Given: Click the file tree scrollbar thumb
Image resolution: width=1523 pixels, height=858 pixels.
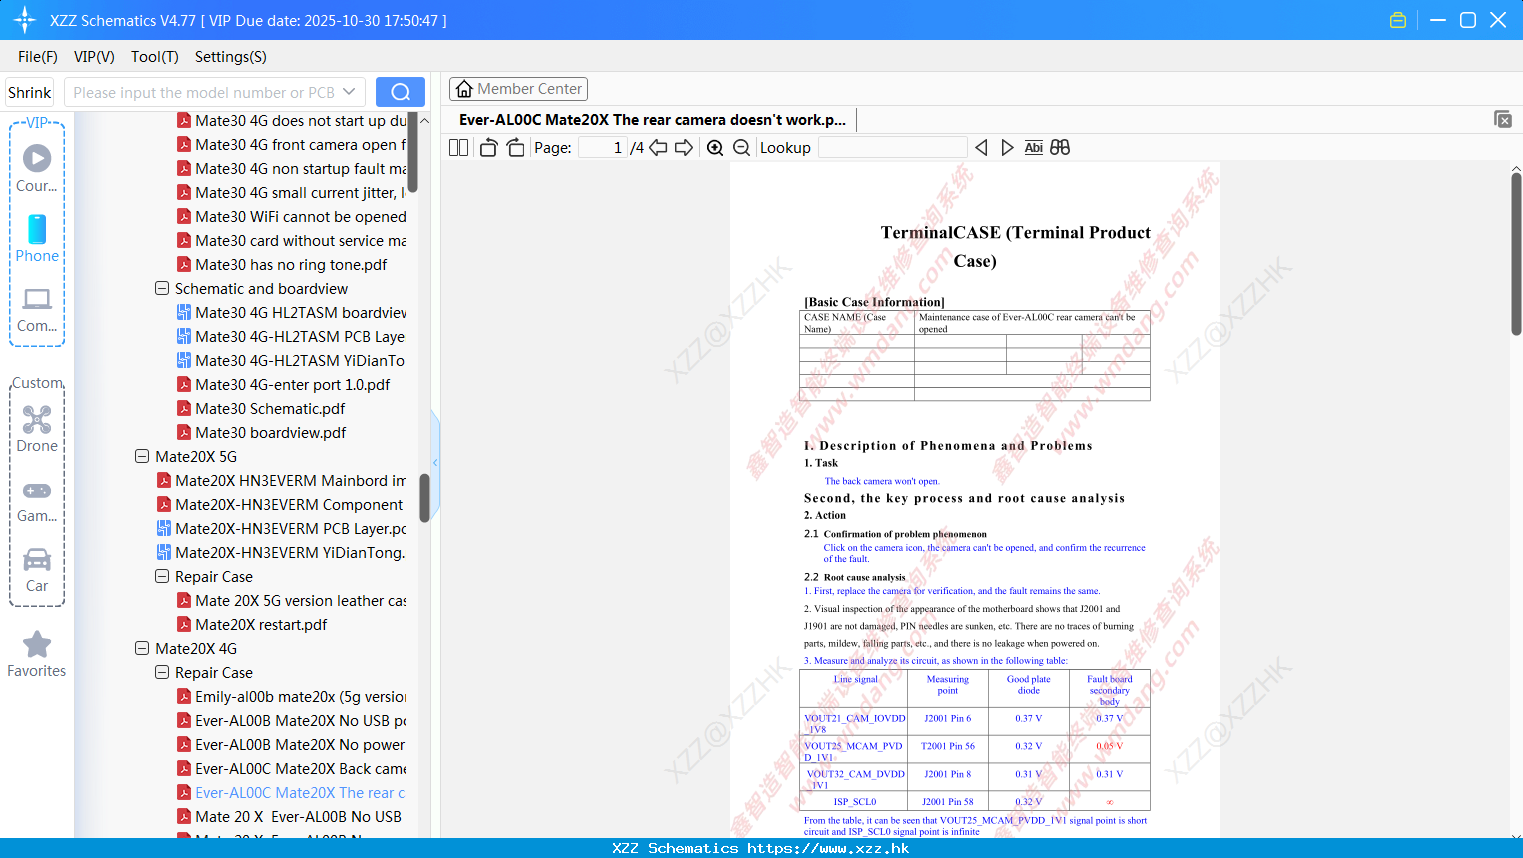Looking at the screenshot, I should tap(424, 497).
